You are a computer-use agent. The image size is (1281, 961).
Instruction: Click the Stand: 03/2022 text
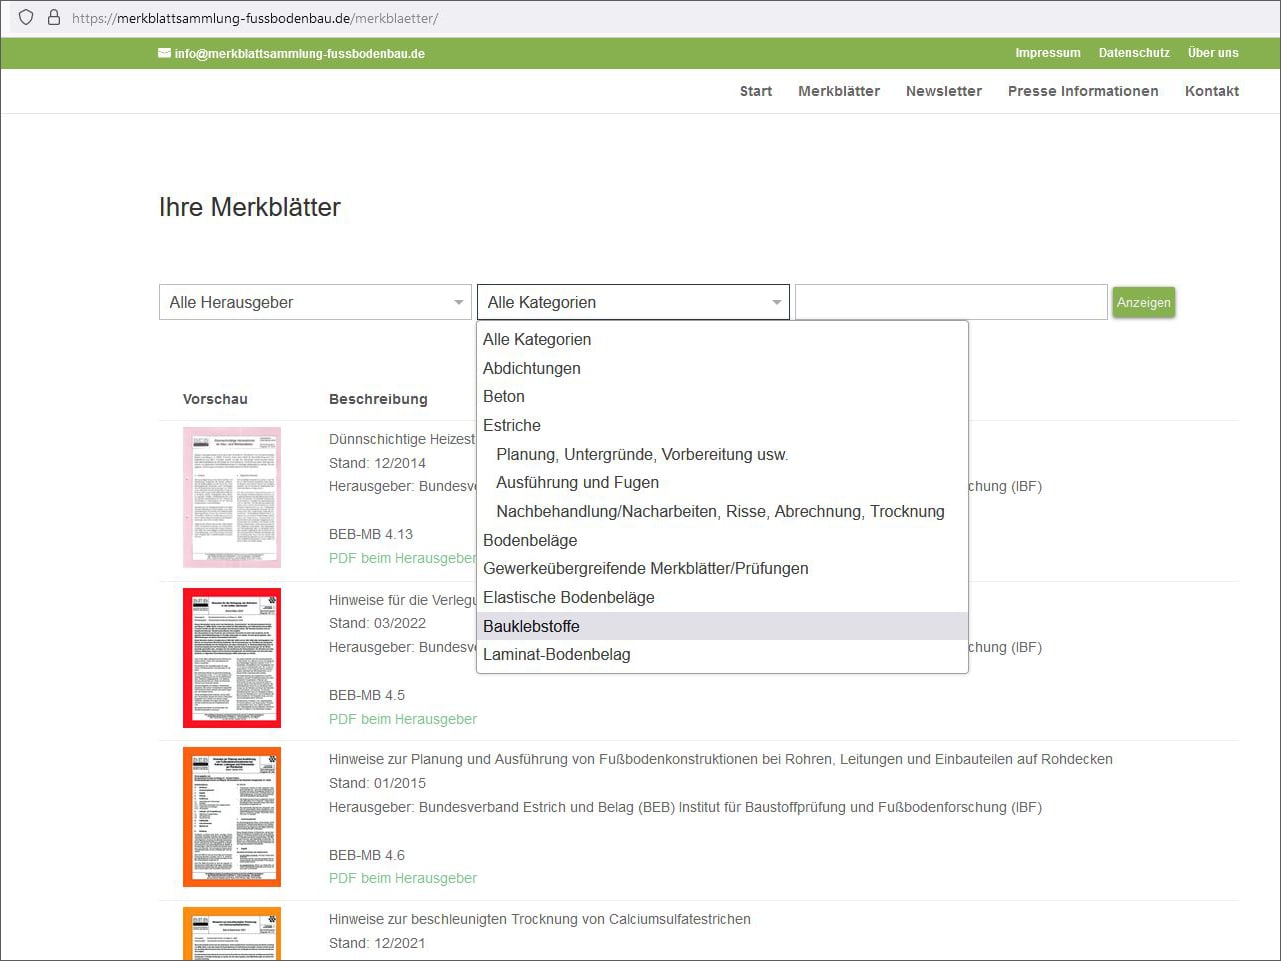tap(377, 623)
